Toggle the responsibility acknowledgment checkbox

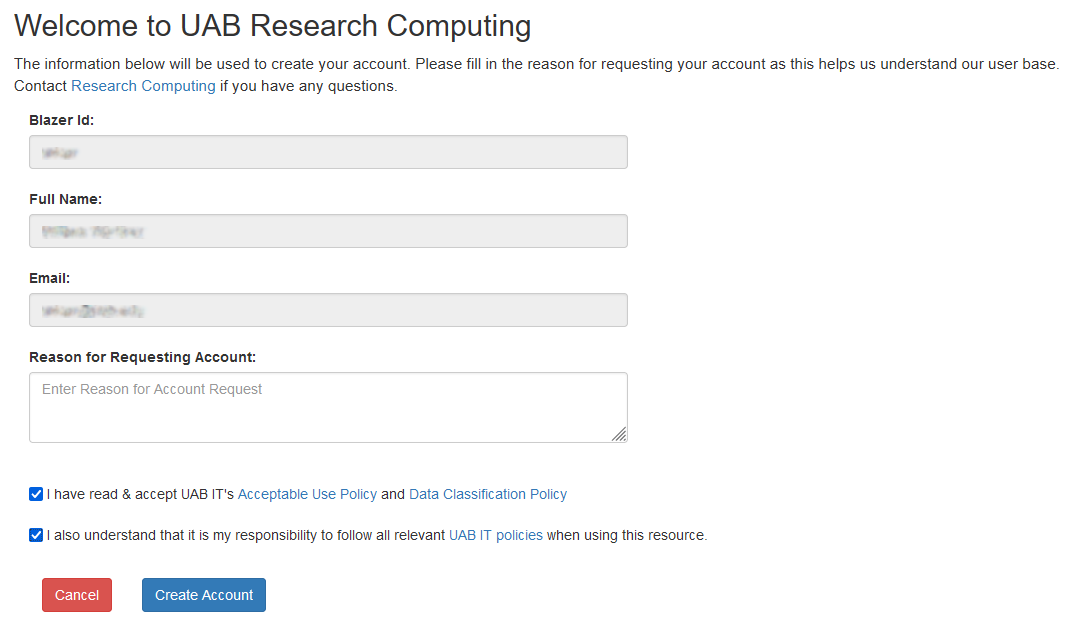(x=37, y=535)
